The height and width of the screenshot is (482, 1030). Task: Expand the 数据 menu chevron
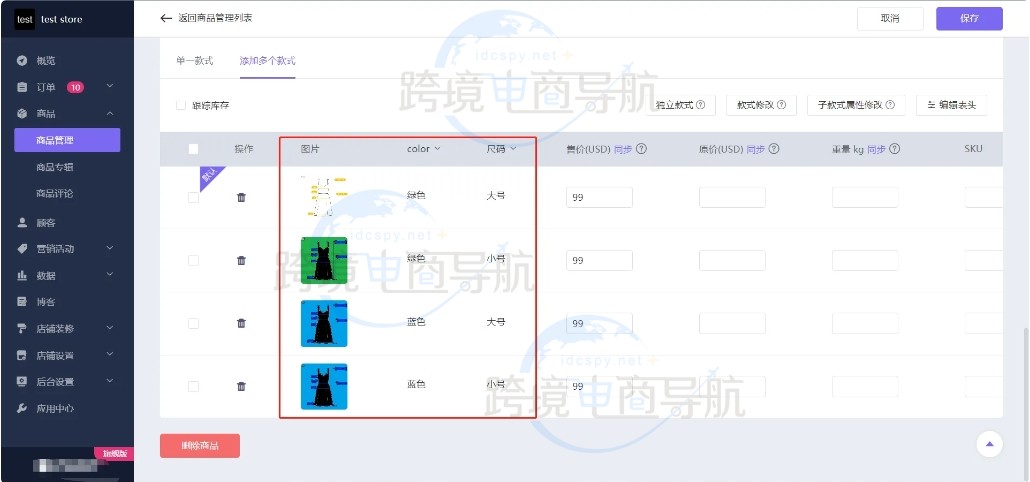[x=110, y=275]
